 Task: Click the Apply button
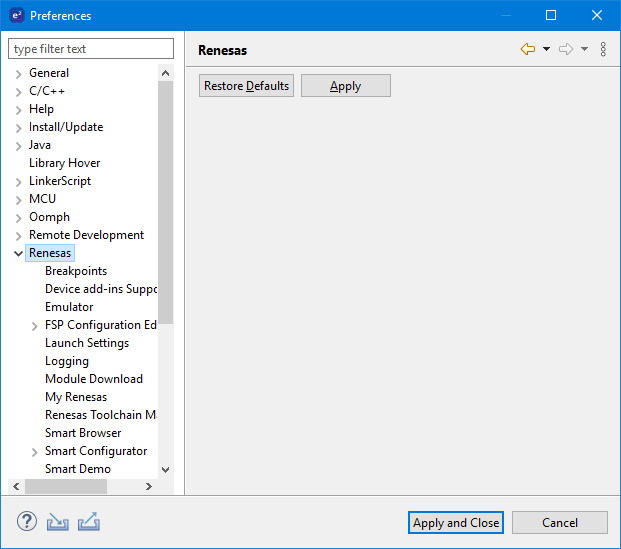coord(346,86)
